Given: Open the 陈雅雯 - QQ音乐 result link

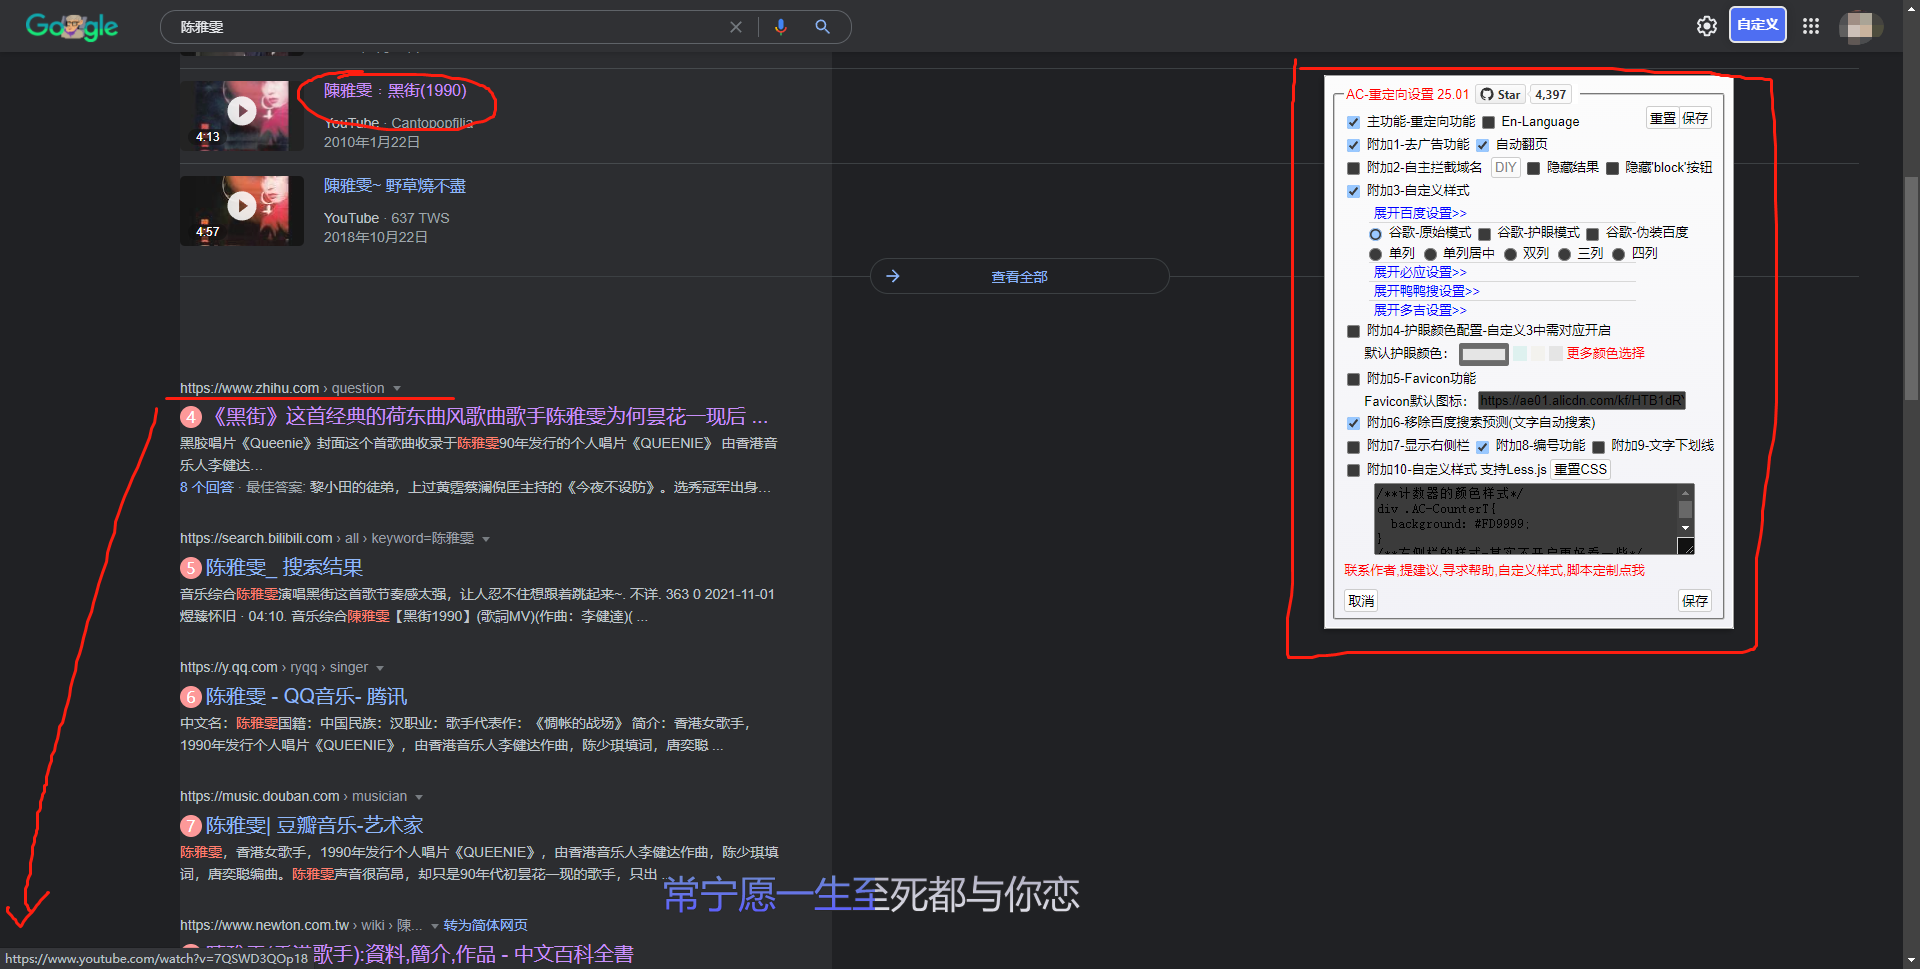Looking at the screenshot, I should [304, 696].
